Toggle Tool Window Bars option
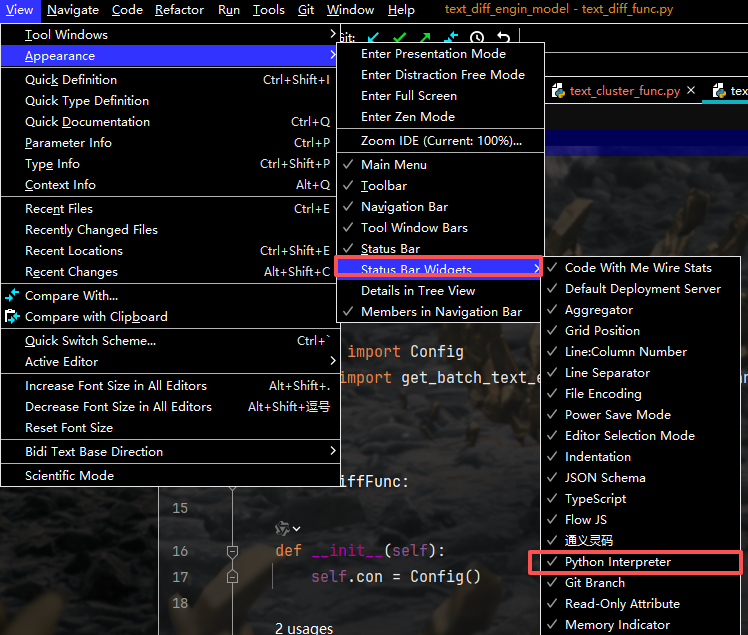748x635 pixels. point(440,228)
